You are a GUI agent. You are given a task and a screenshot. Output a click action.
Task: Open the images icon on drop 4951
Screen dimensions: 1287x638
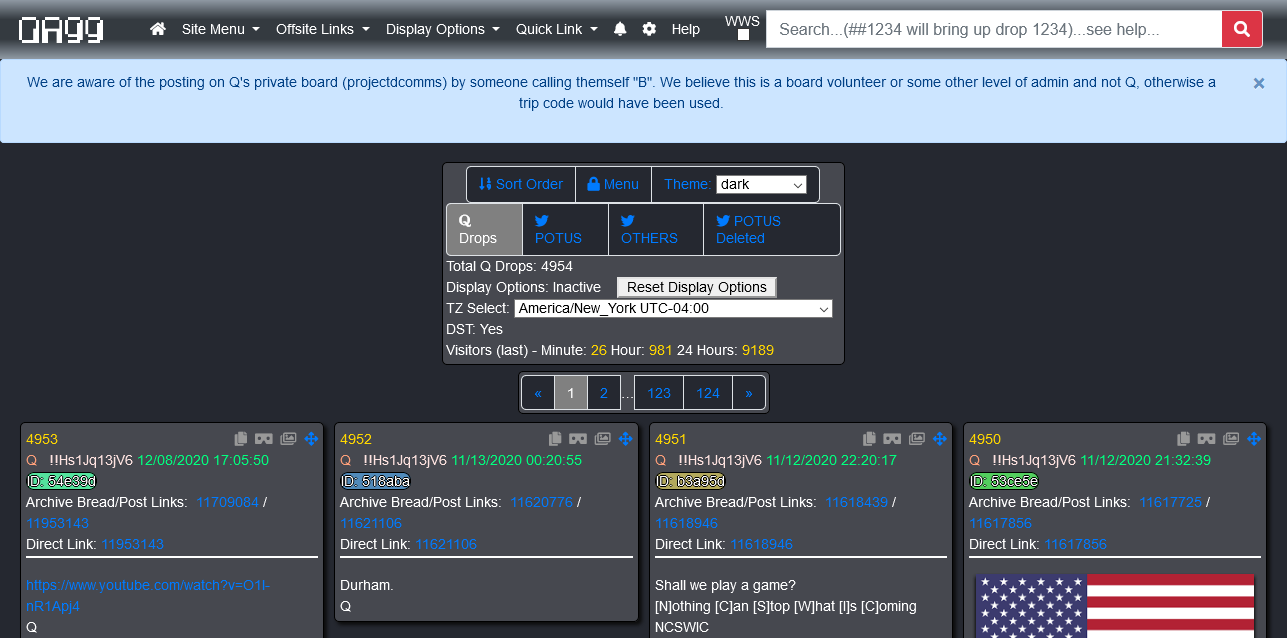click(x=916, y=439)
